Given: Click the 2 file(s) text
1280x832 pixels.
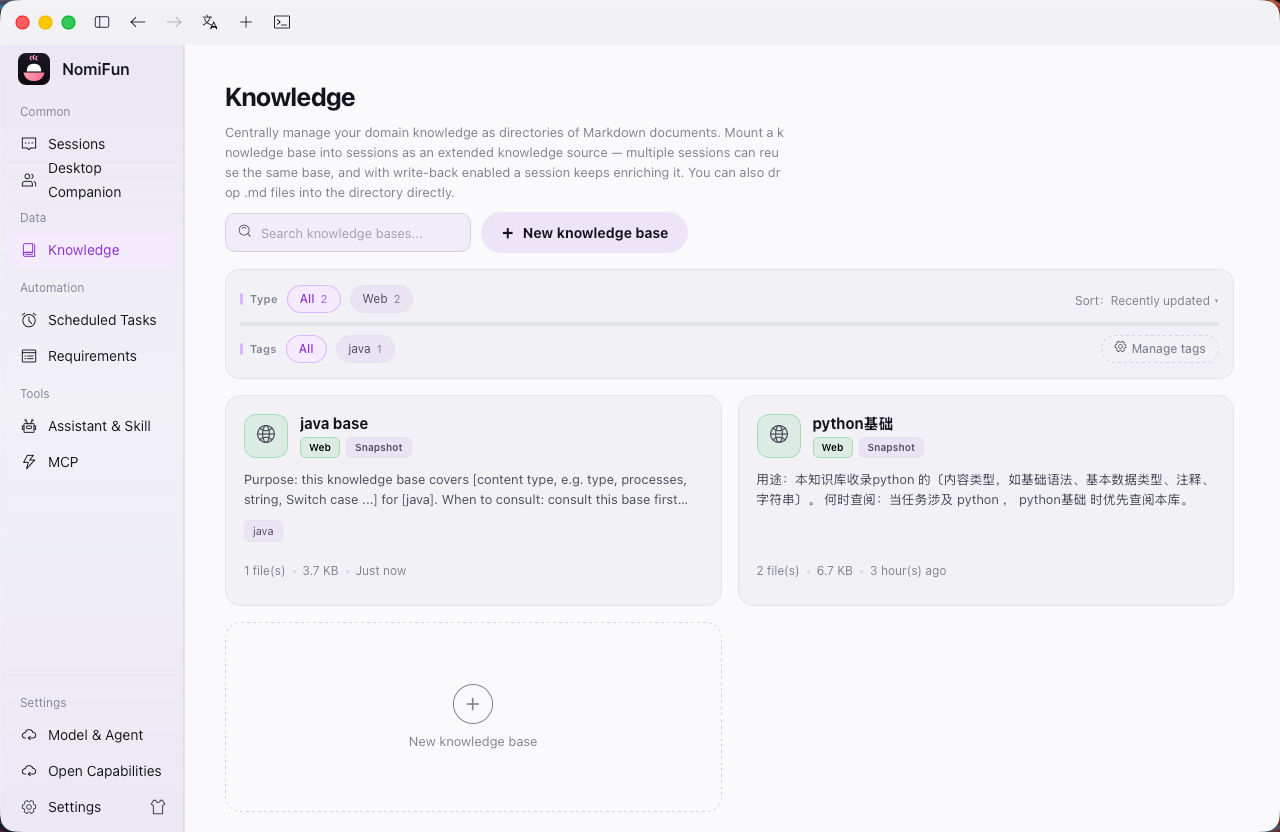Looking at the screenshot, I should click(x=778, y=571).
